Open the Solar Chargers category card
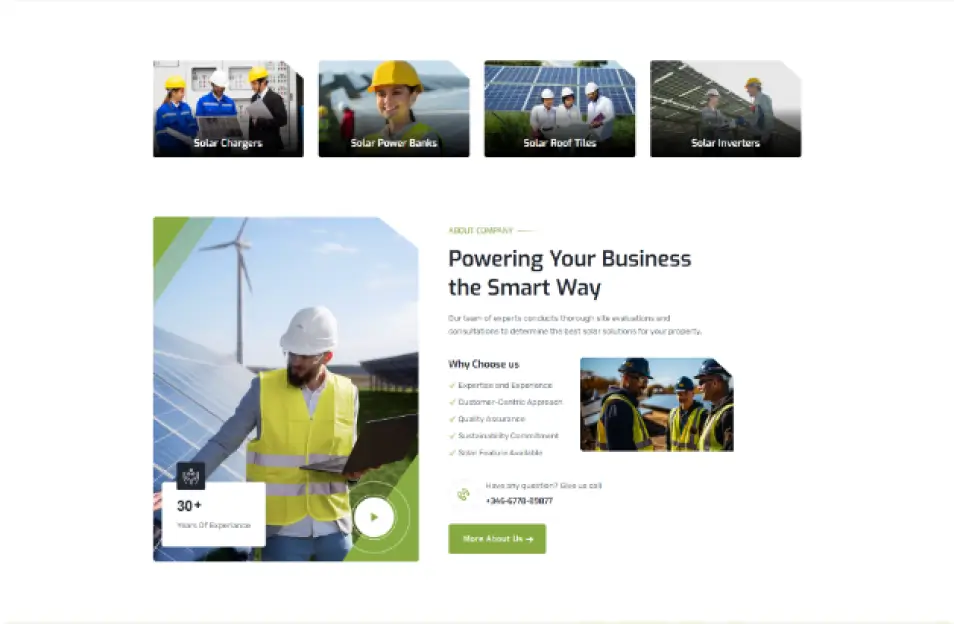Image resolution: width=954 pixels, height=624 pixels. tap(228, 109)
